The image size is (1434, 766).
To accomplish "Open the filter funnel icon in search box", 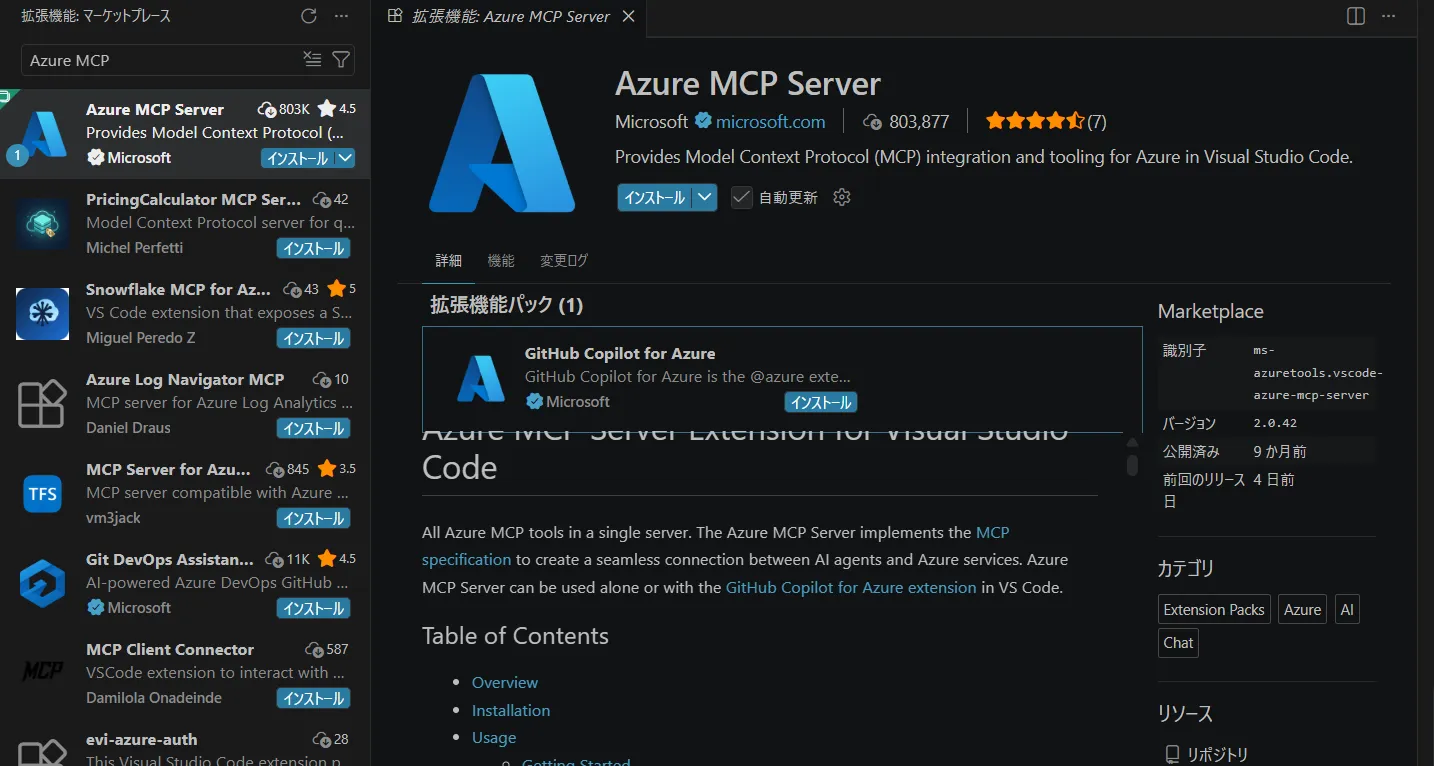I will [341, 59].
